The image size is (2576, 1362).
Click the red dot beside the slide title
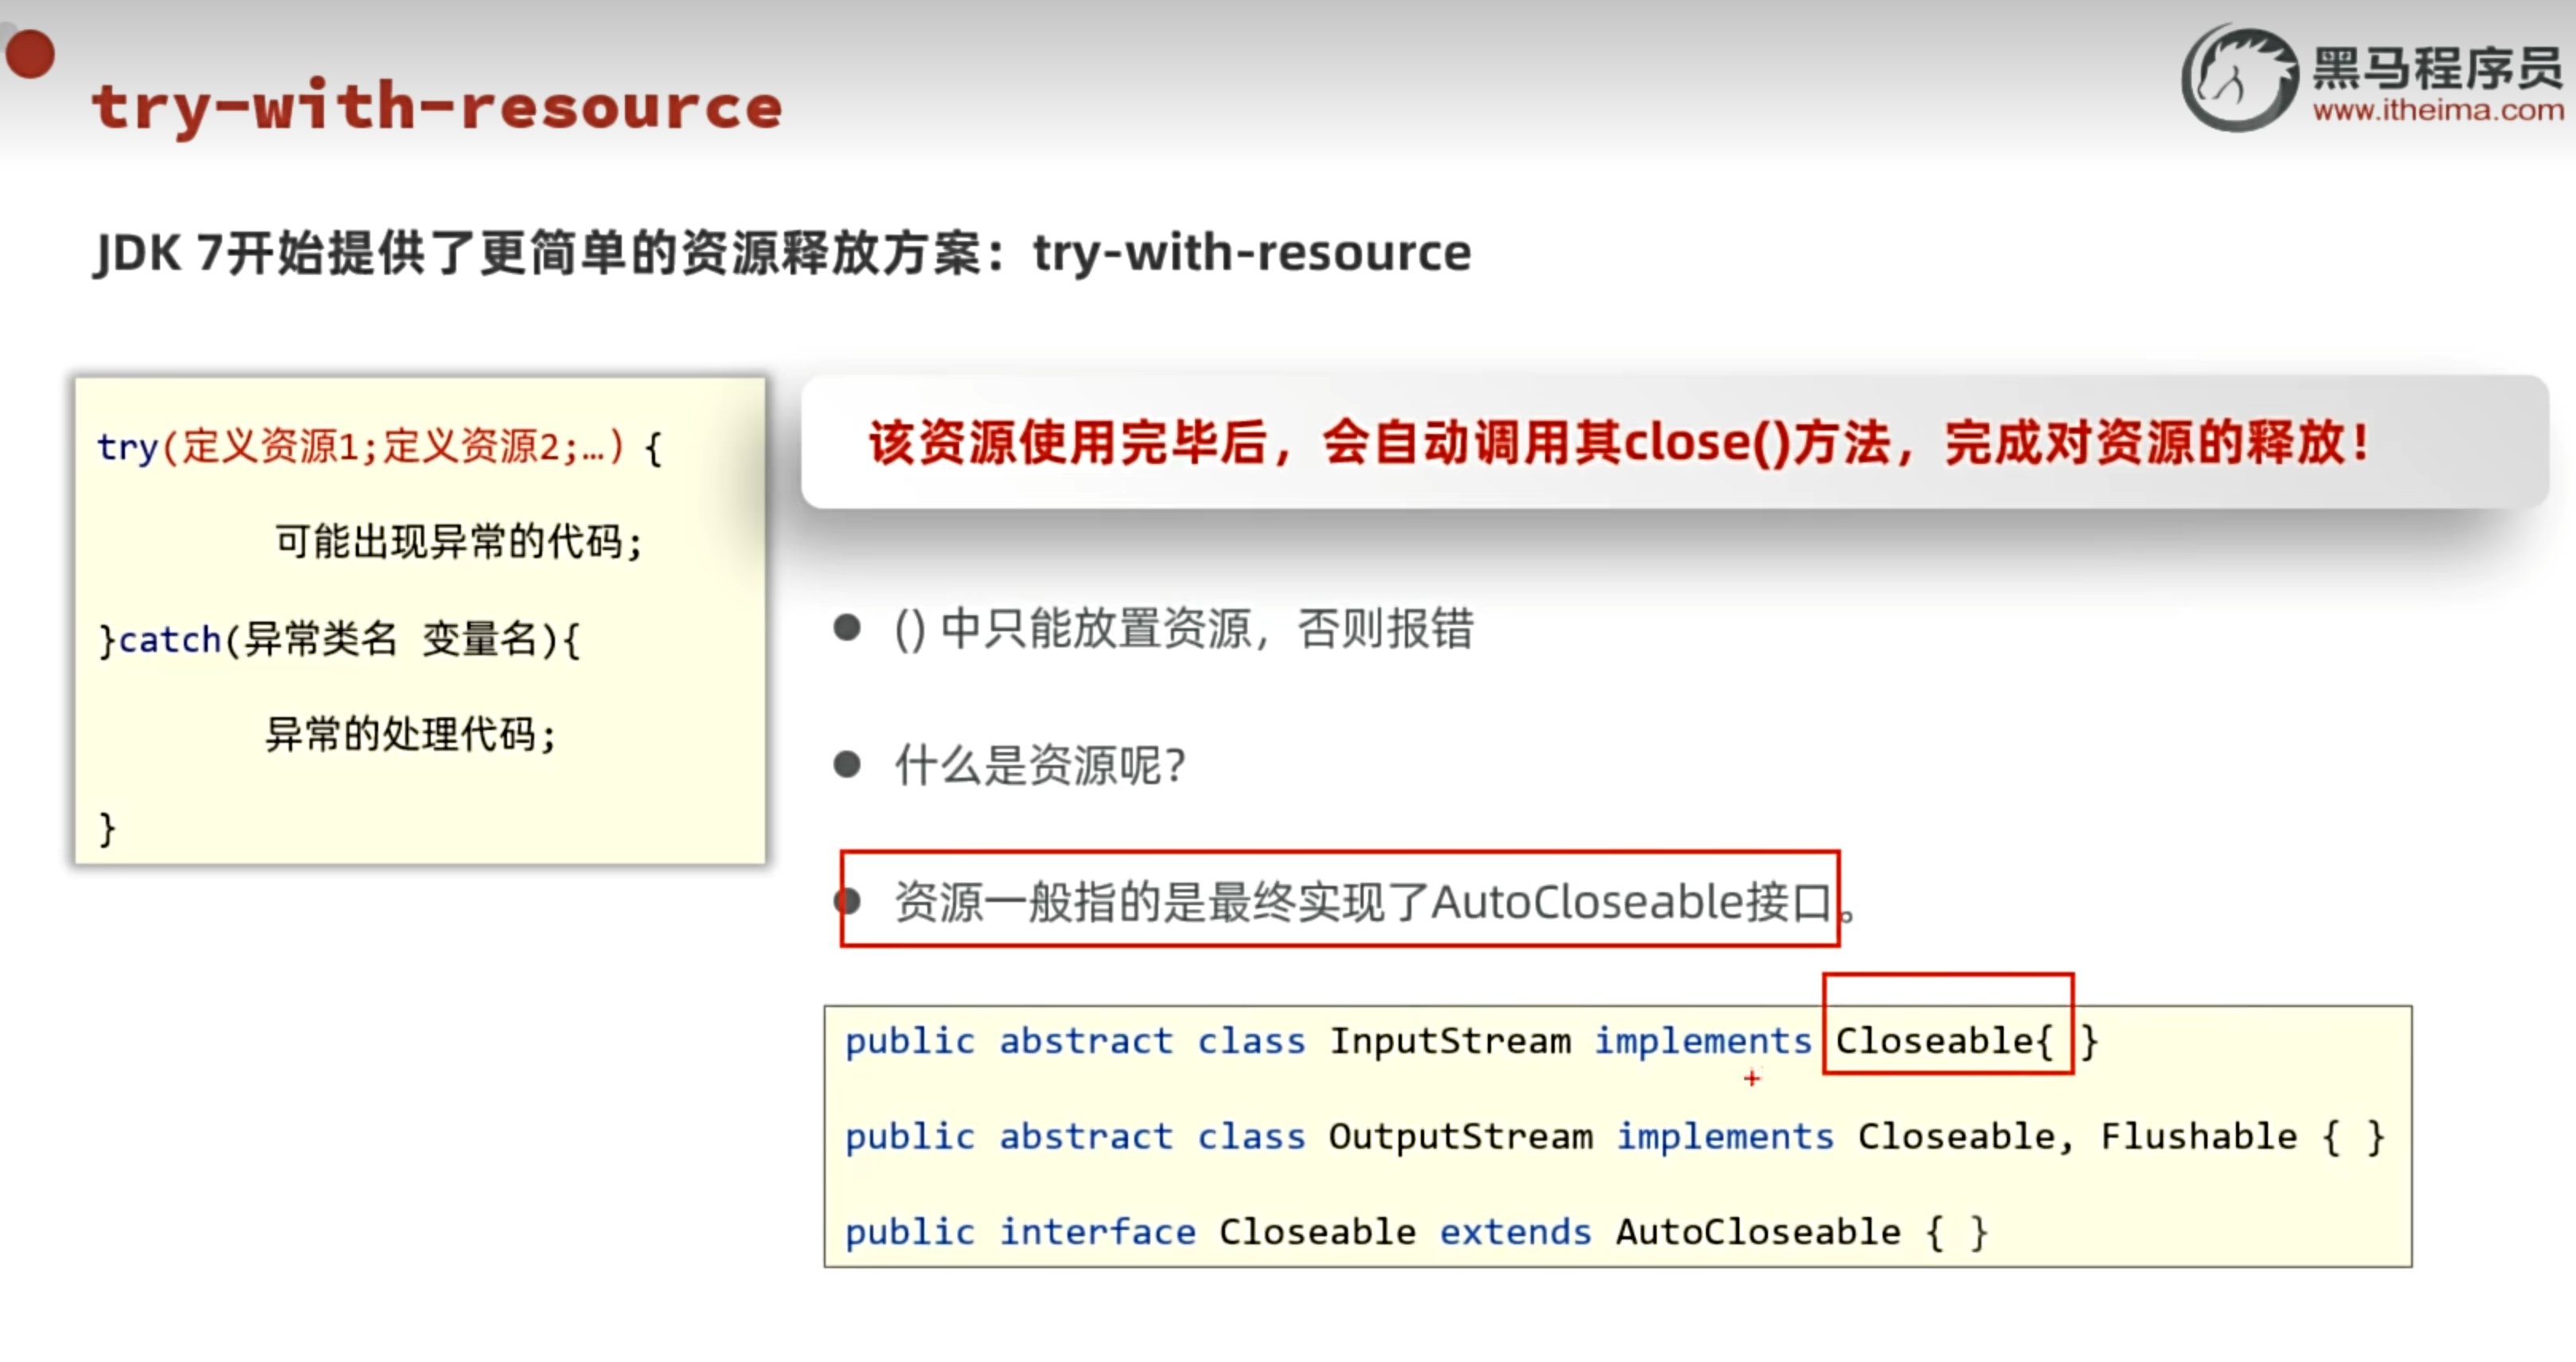pos(30,53)
